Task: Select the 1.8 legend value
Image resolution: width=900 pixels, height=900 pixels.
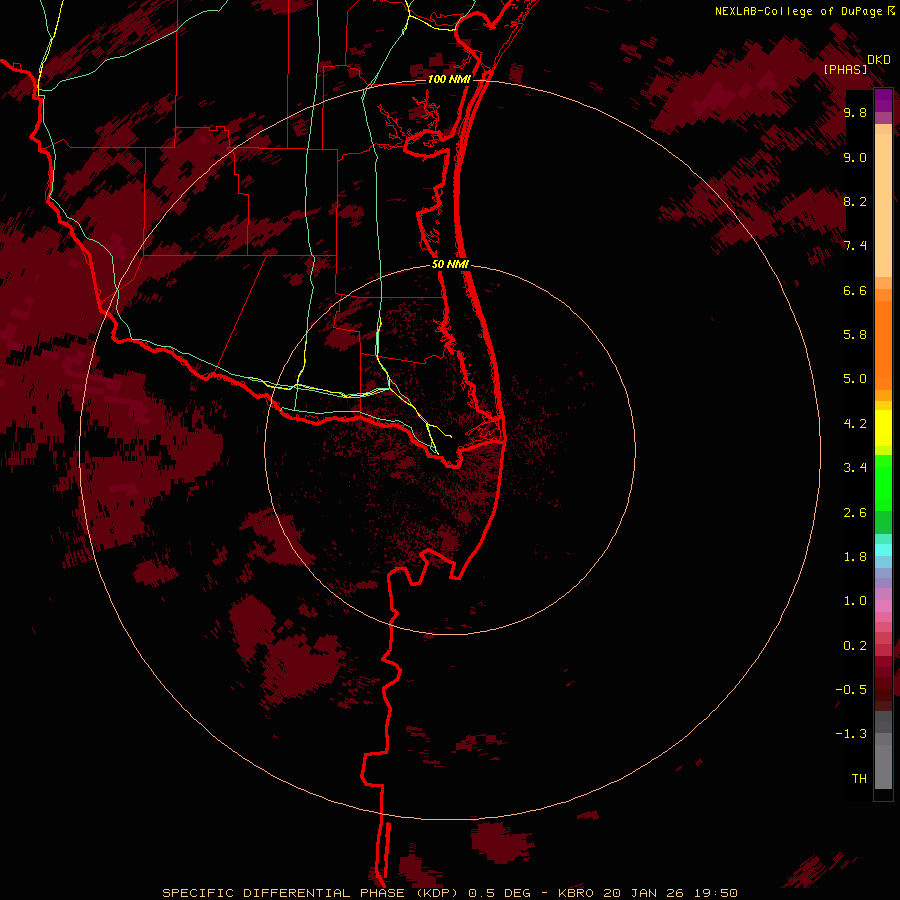Action: 855,557
